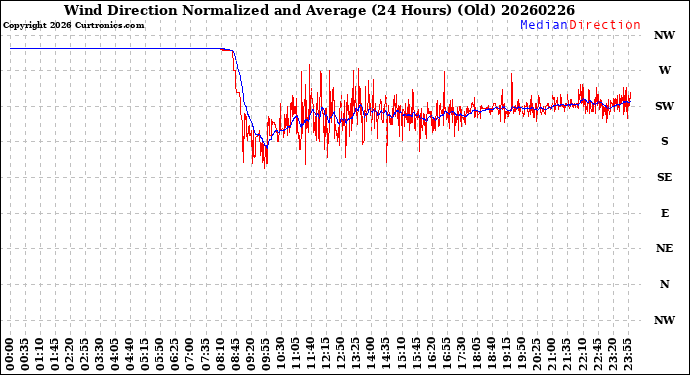The width and height of the screenshot is (690, 375).
Task: Click the 09:20 time label
Action: pyautogui.click(x=250, y=354)
